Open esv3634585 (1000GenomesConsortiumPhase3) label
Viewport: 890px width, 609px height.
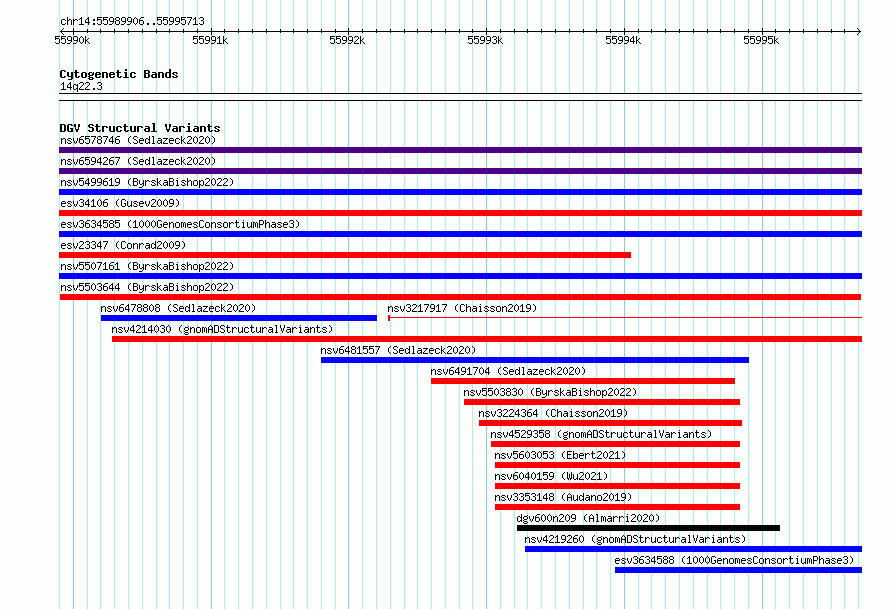180,224
